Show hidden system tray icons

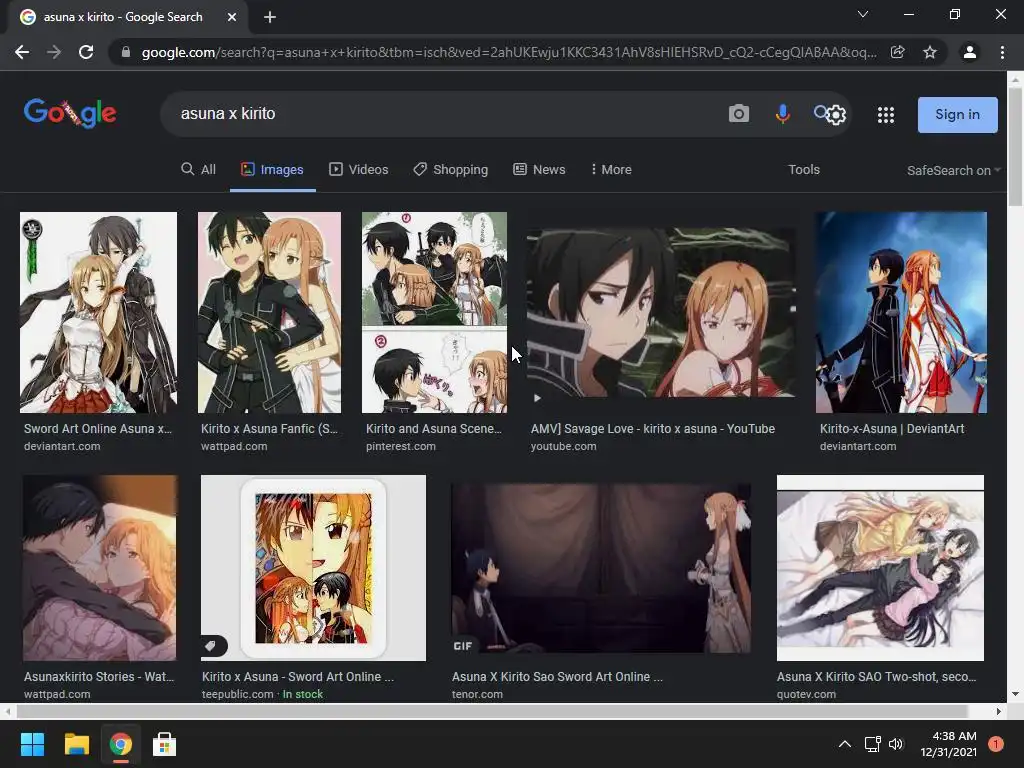[x=844, y=744]
